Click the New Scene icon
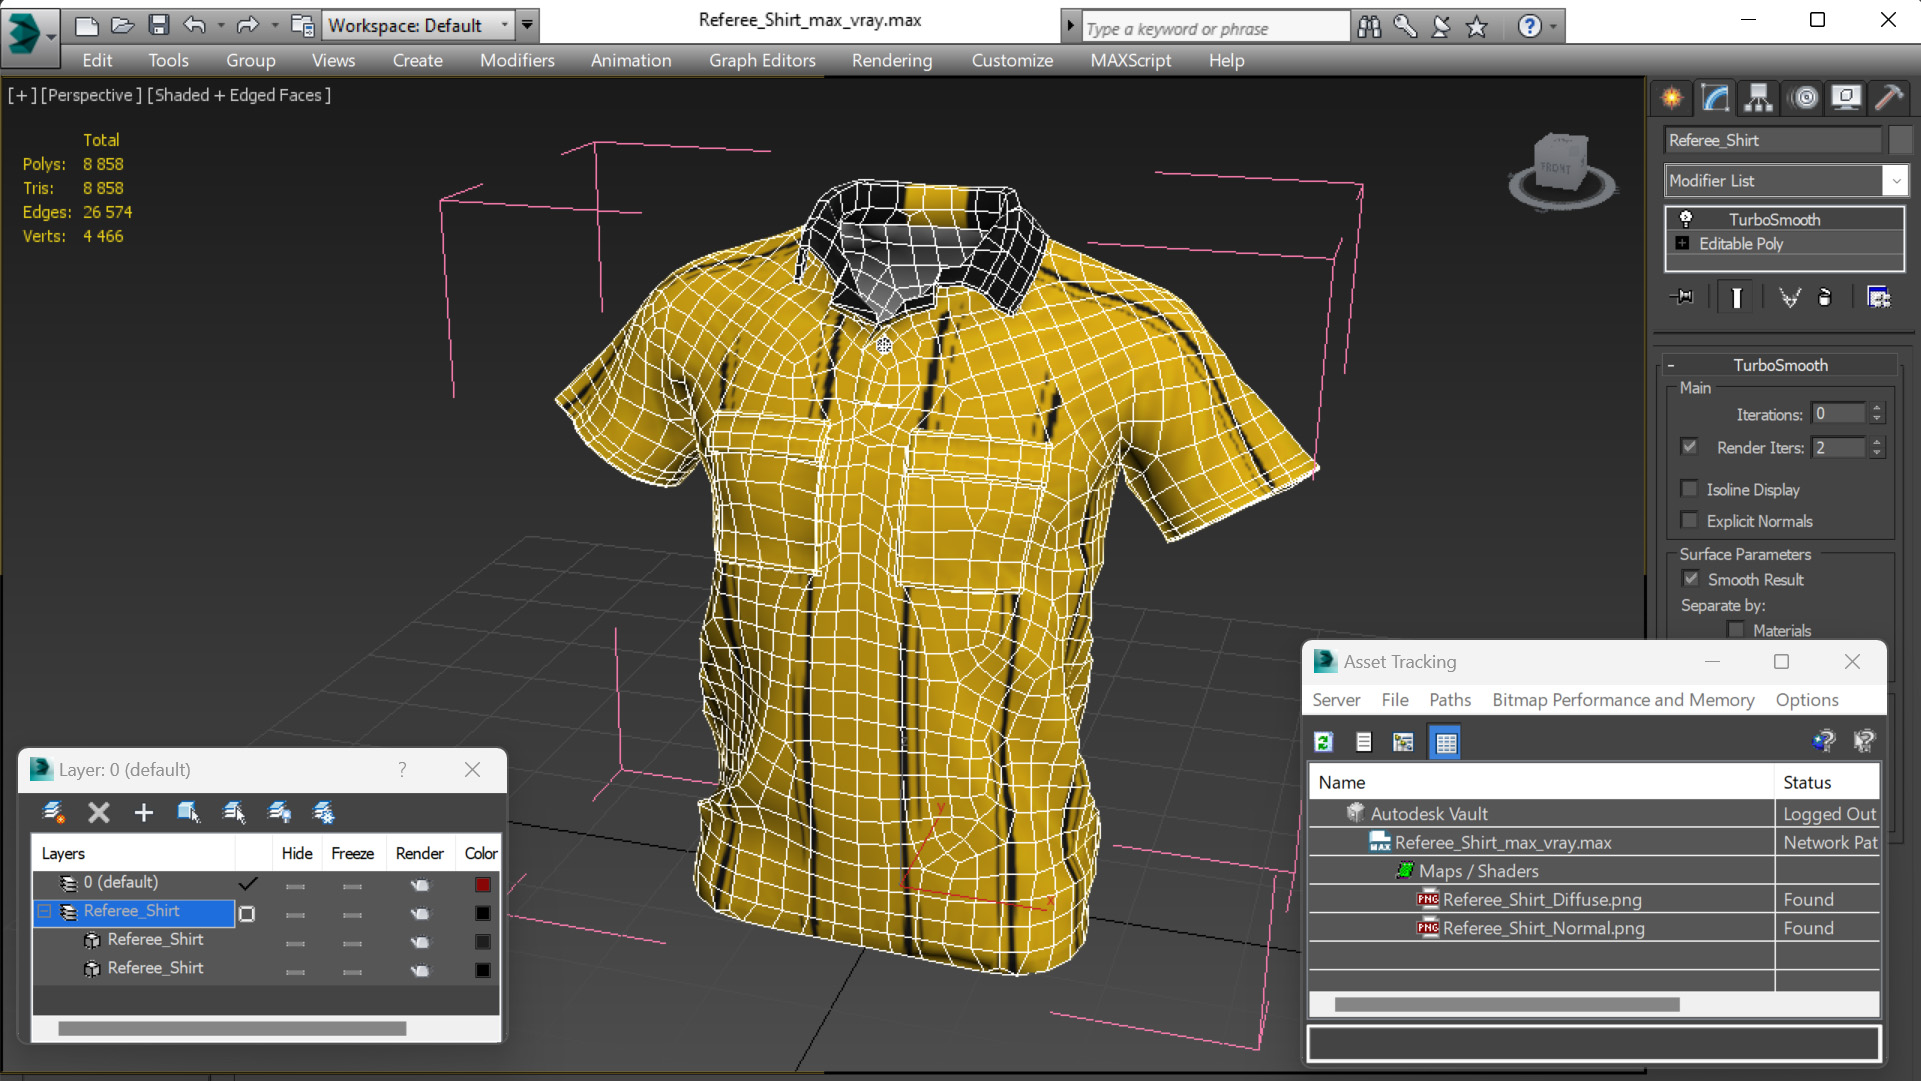 tap(86, 25)
